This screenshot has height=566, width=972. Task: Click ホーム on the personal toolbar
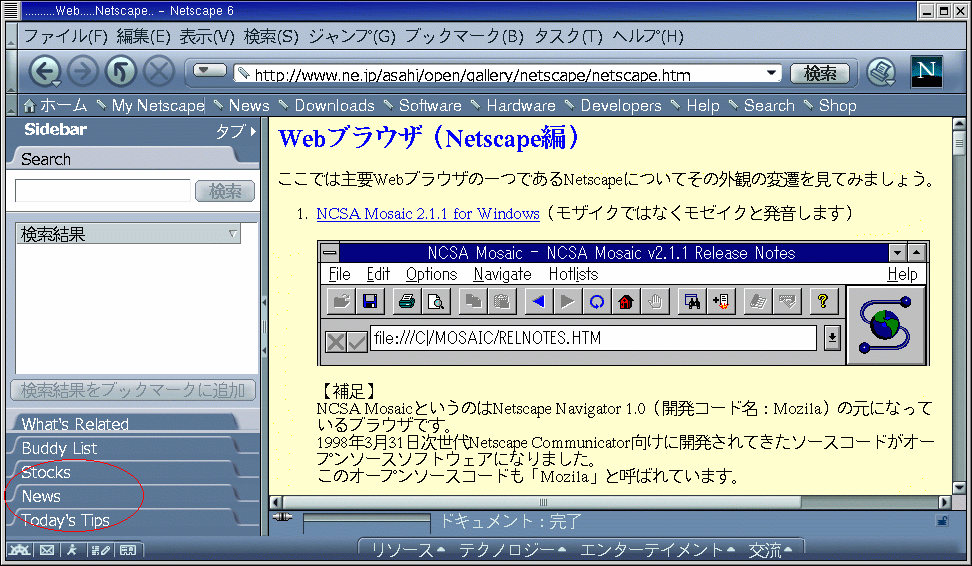coord(56,105)
